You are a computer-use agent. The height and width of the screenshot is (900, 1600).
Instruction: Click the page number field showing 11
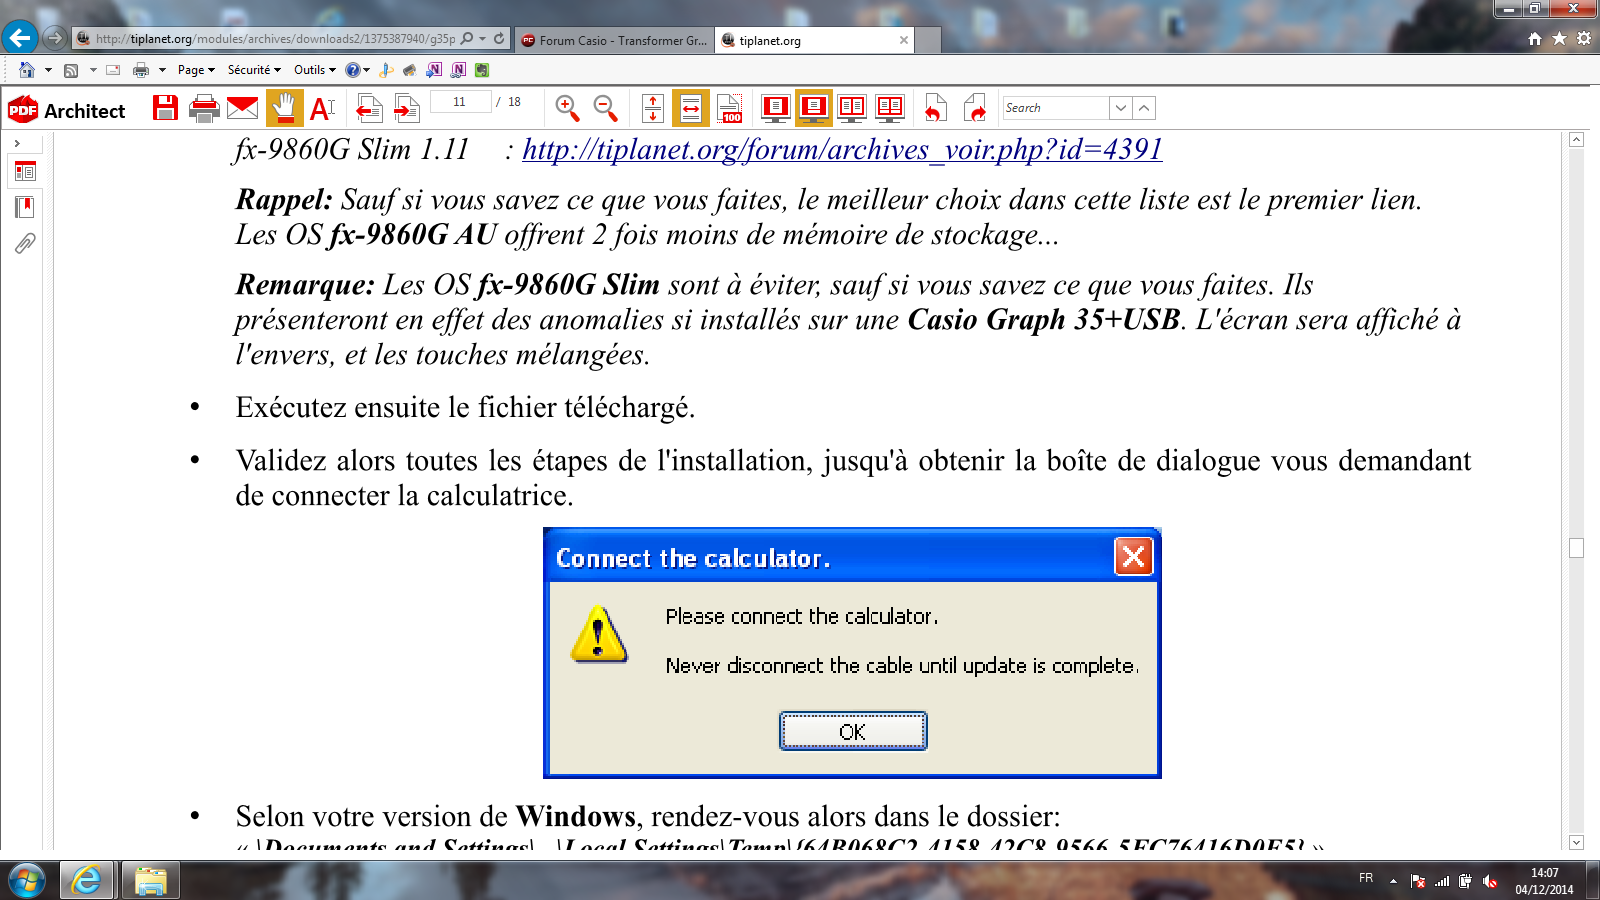(x=460, y=102)
